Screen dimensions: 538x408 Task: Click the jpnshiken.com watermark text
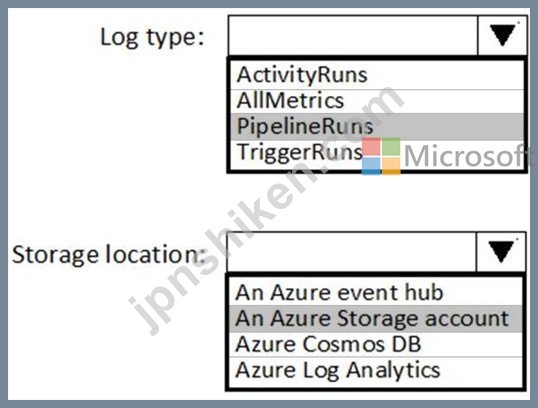tap(266, 211)
